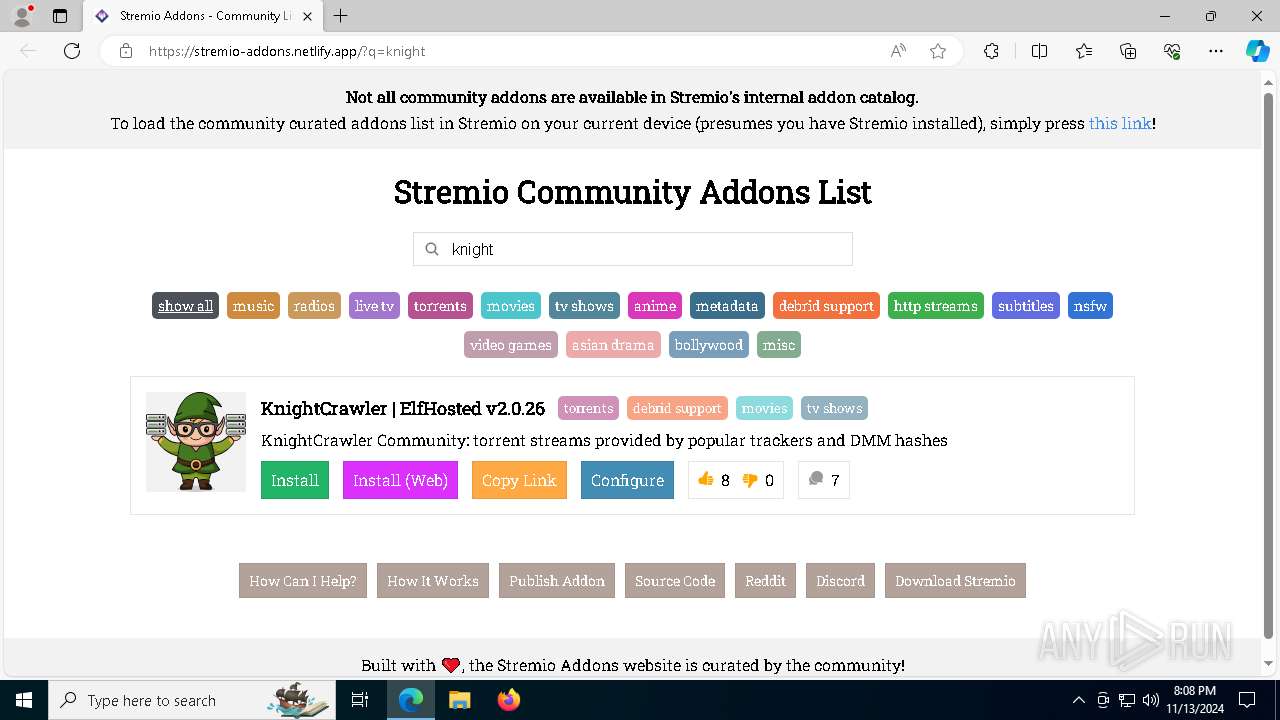The height and width of the screenshot is (720, 1280).
Task: Open the How It Works link
Action: [x=433, y=581]
